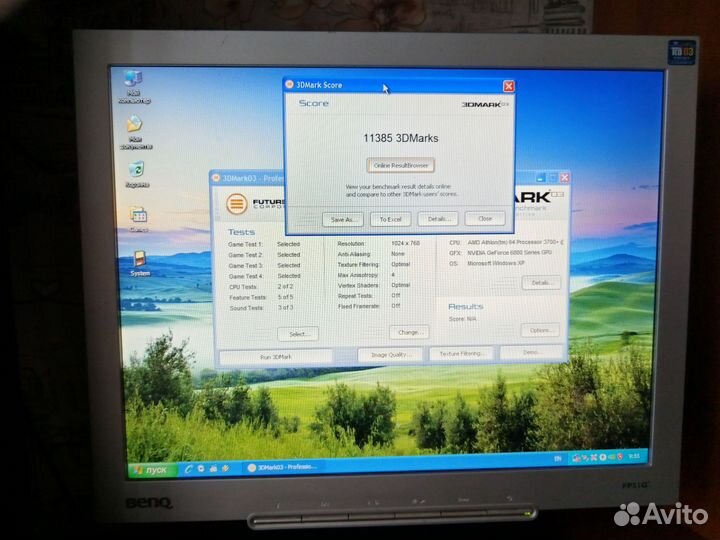Export the score with To Excel button

click(x=390, y=219)
